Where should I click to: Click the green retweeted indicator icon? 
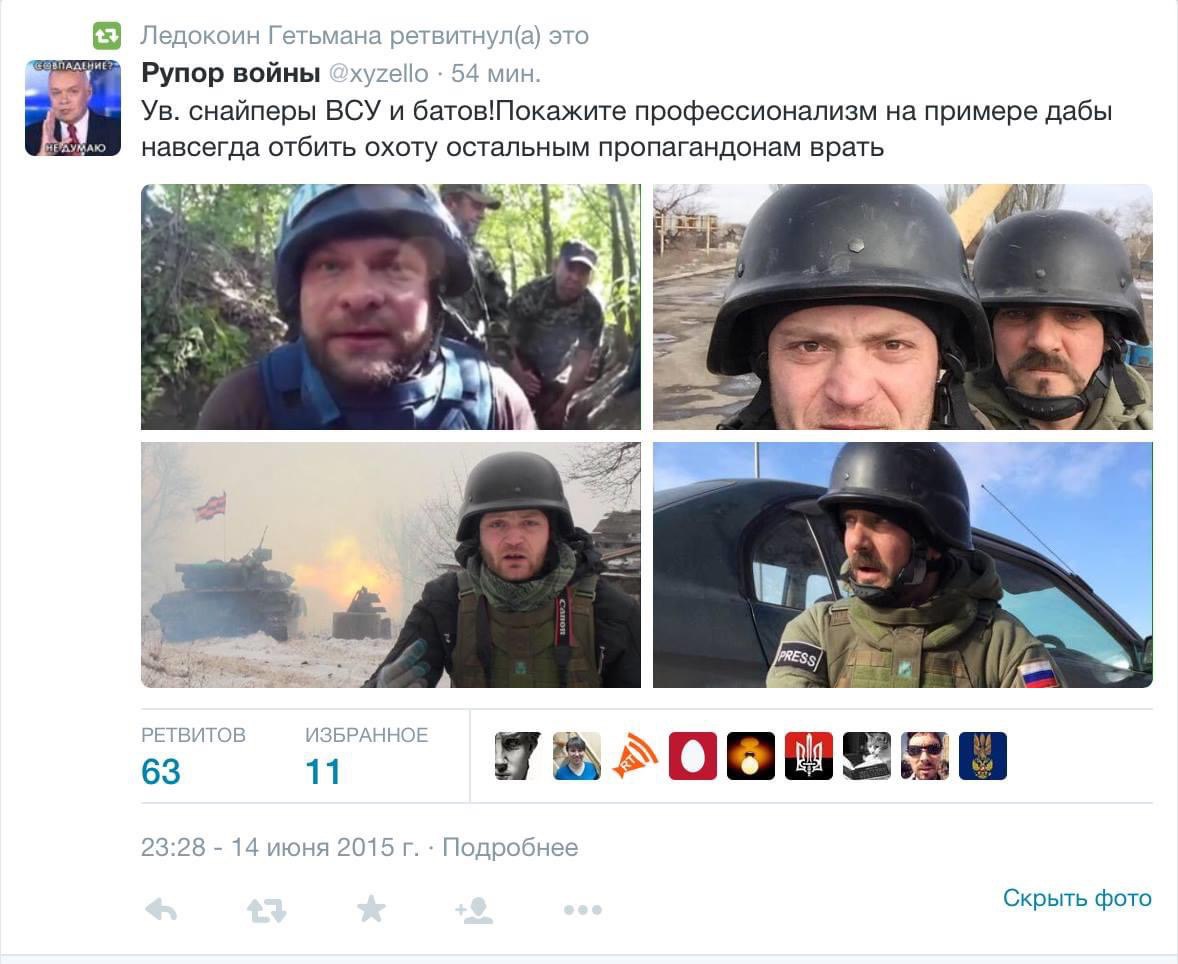pyautogui.click(x=107, y=35)
